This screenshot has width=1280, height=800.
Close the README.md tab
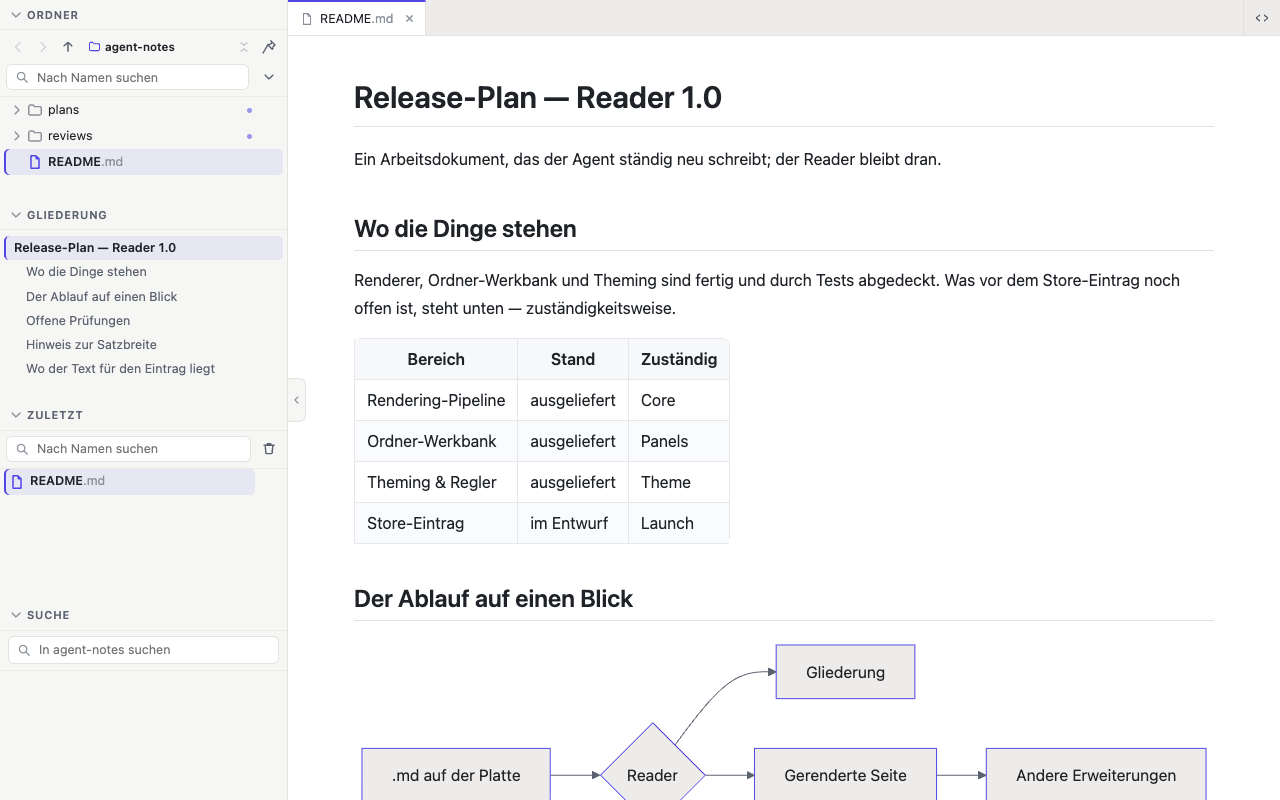pyautogui.click(x=409, y=19)
